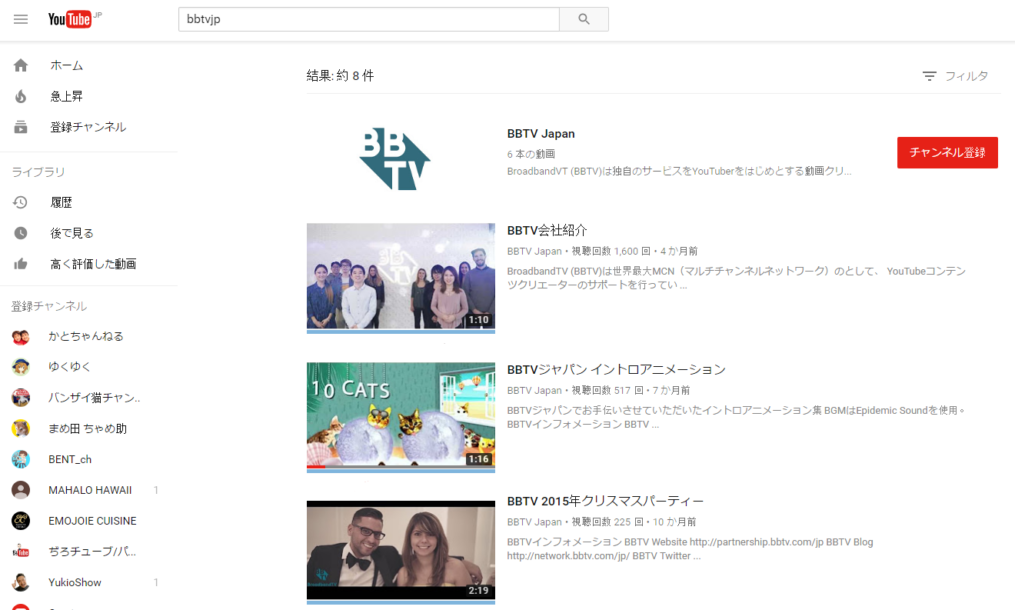Image resolution: width=1015 pixels, height=610 pixels.
Task: Click the BENT_ch channel avatar
Action: tap(21, 459)
